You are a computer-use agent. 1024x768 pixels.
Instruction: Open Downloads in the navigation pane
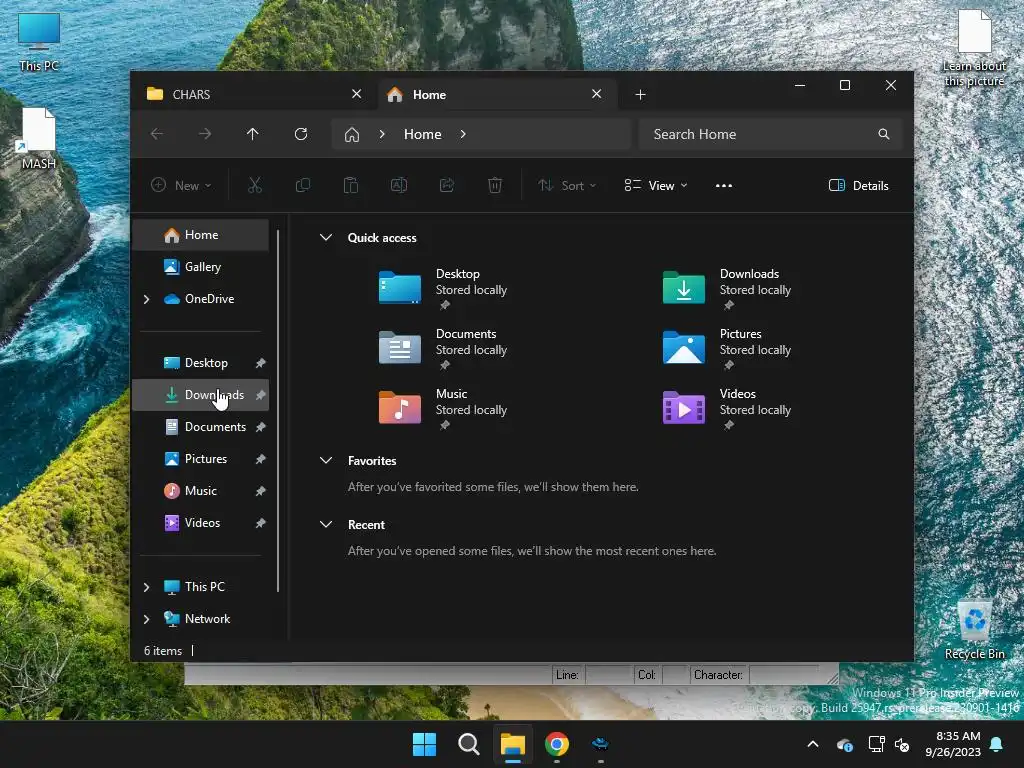[200, 395]
